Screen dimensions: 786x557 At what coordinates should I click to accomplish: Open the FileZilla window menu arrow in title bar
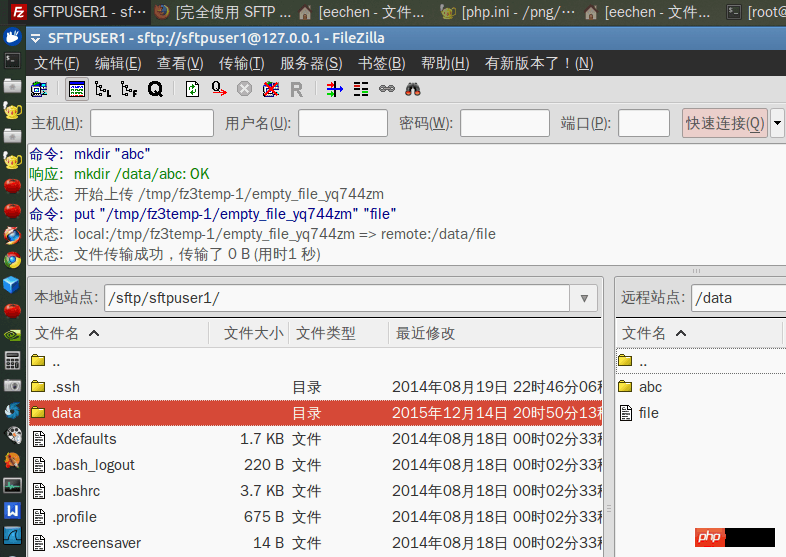[x=36, y=38]
